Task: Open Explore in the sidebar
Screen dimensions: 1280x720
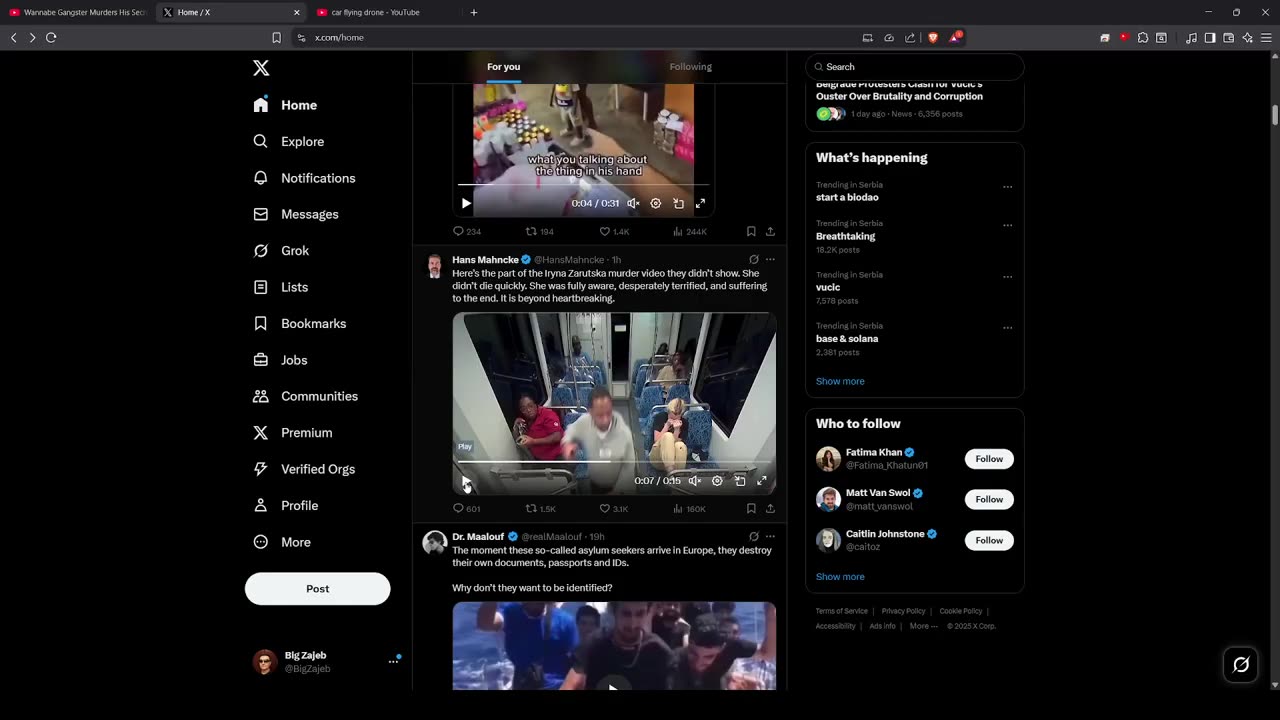Action: tap(288, 141)
